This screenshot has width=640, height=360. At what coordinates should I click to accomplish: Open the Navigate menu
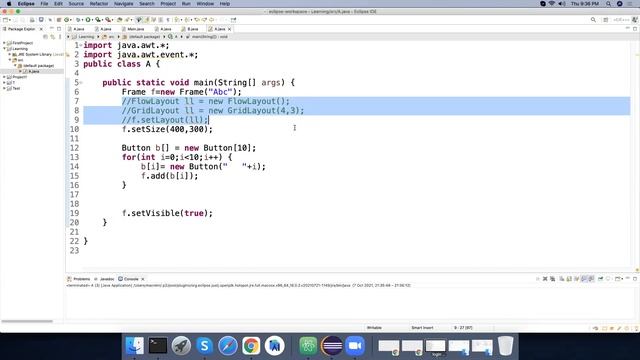coord(123,4)
